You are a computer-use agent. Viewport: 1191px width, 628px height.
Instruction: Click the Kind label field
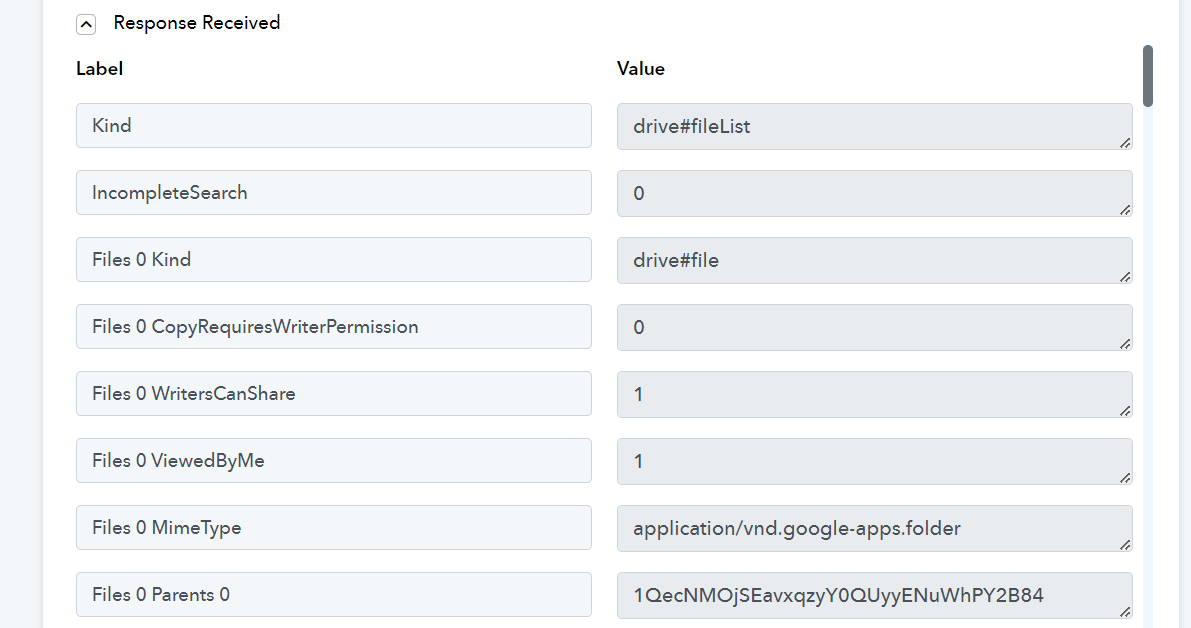coord(333,125)
